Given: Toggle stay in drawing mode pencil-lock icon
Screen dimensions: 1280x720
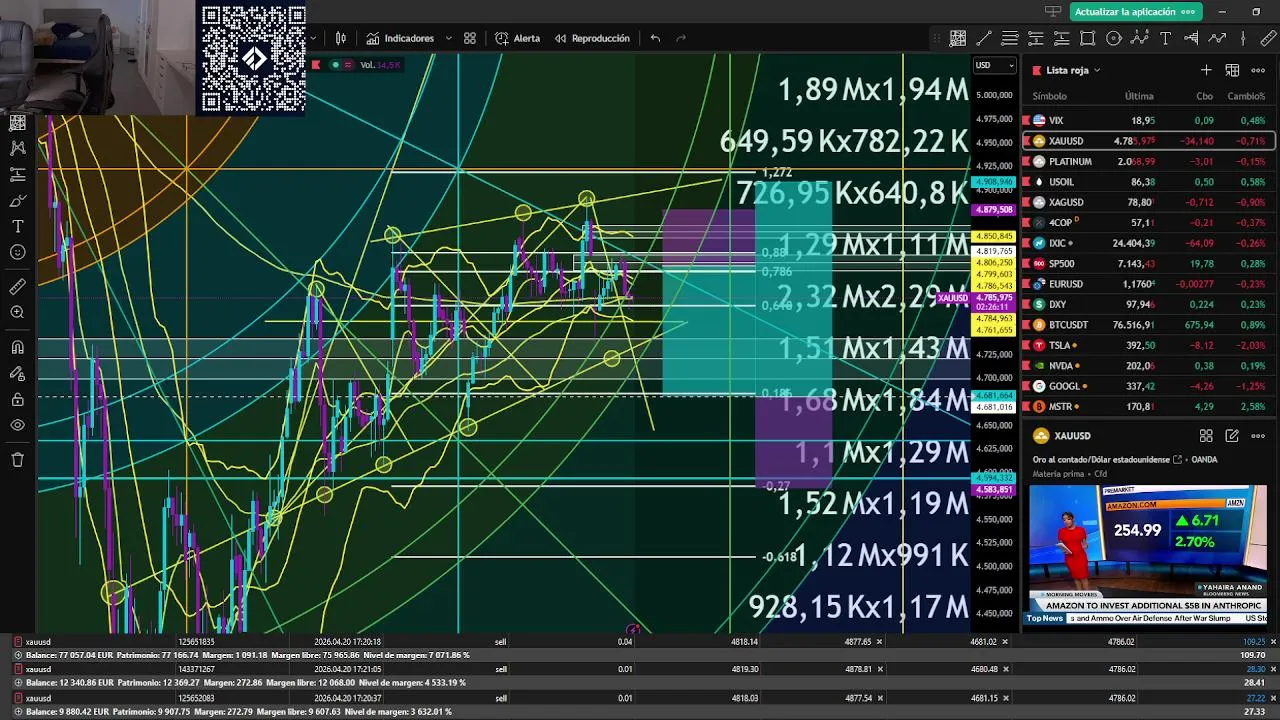Looking at the screenshot, I should [x=17, y=373].
